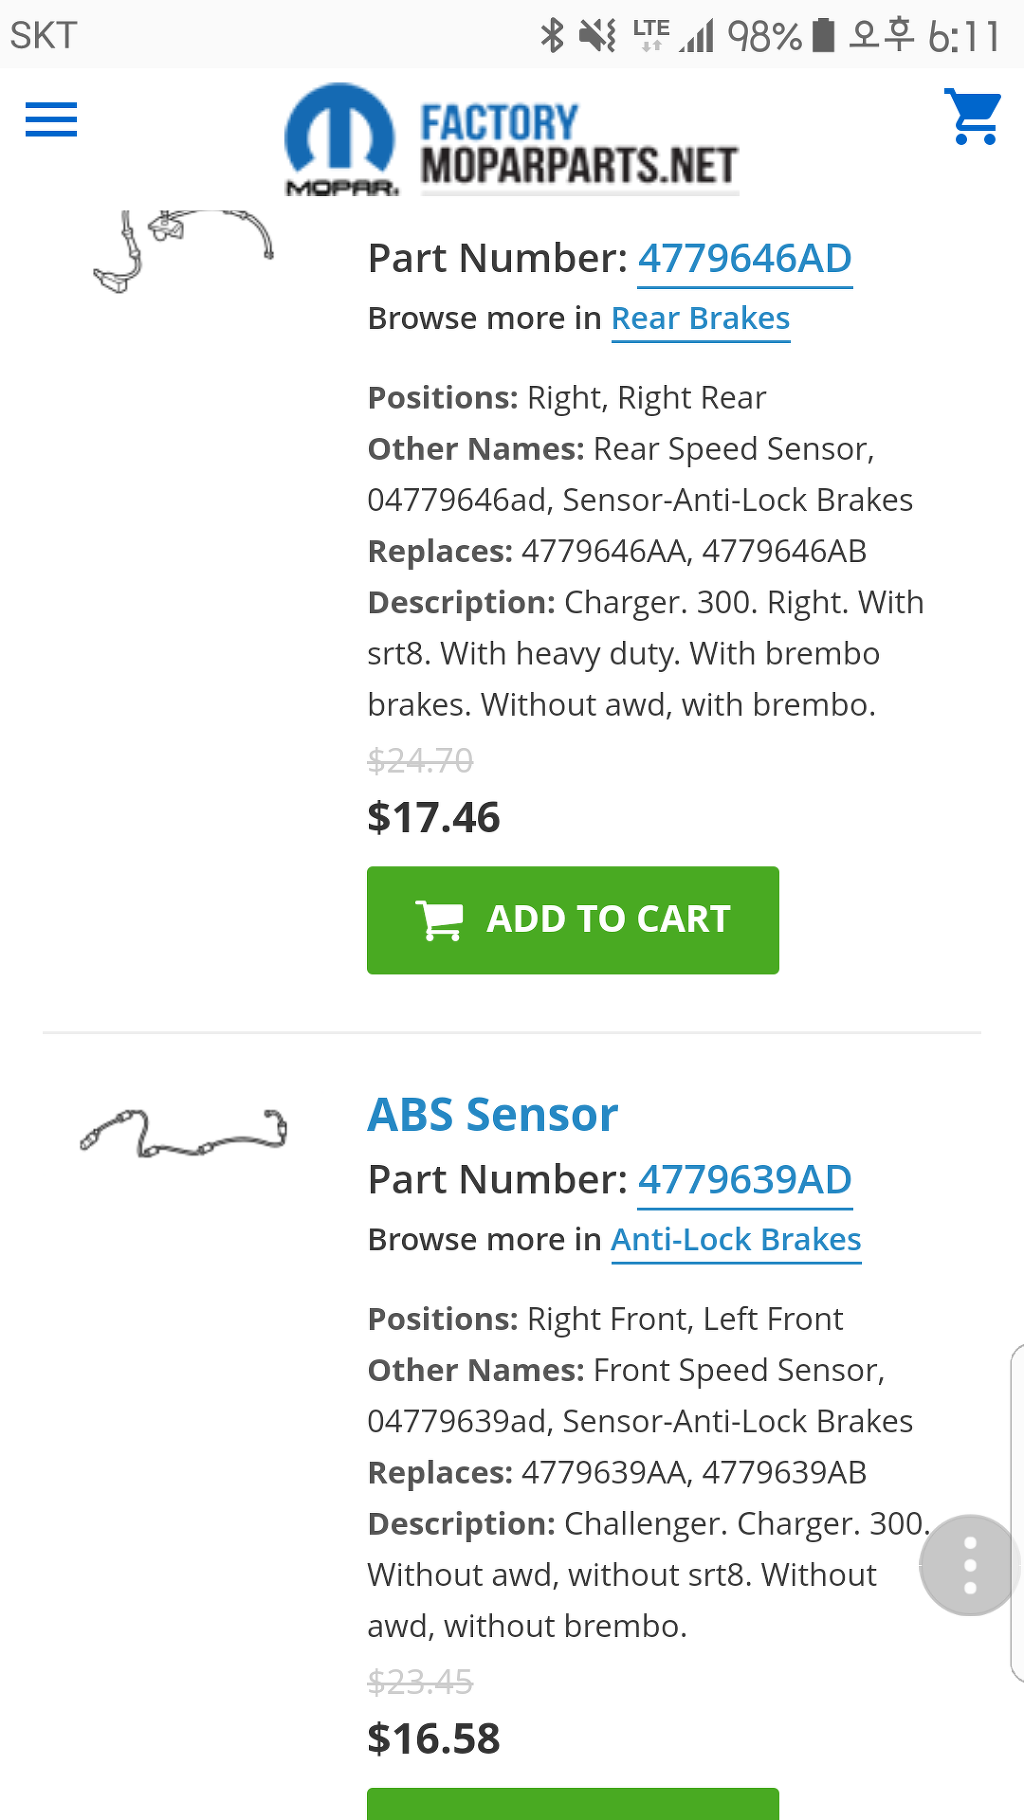Tap the battery status icon
This screenshot has height=1820, width=1024.
(823, 35)
